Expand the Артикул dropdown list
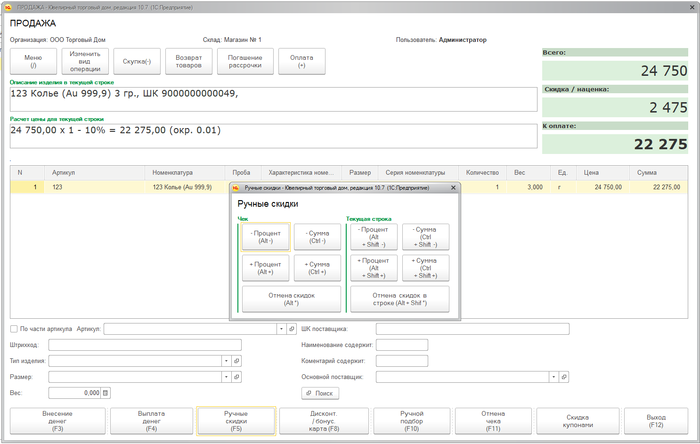This screenshot has width=700, height=444. point(280,328)
